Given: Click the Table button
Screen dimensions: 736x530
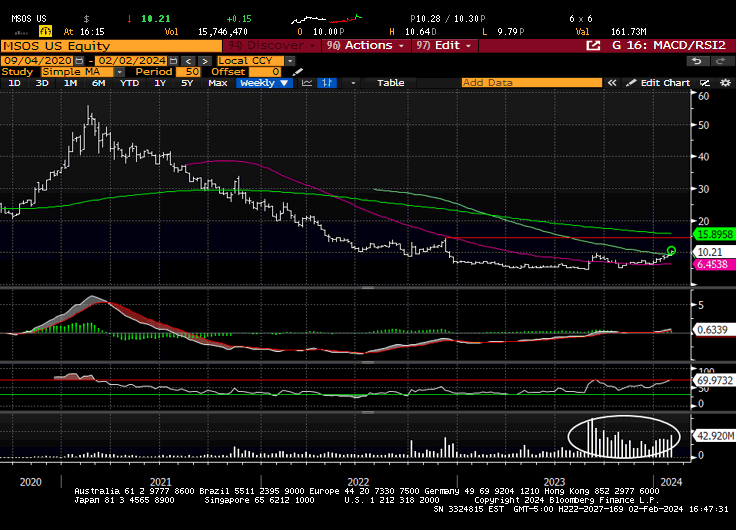Looking at the screenshot, I should point(391,83).
